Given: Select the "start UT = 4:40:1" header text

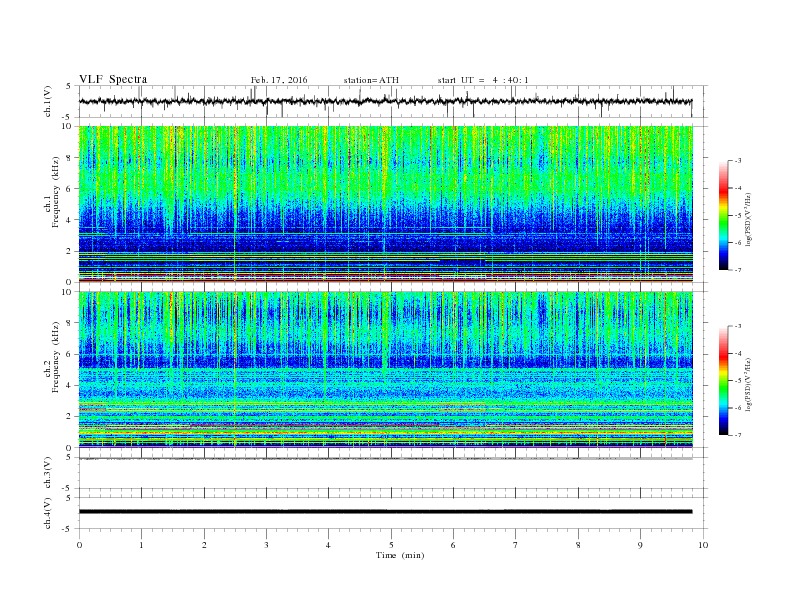Looking at the screenshot, I should click(483, 80).
